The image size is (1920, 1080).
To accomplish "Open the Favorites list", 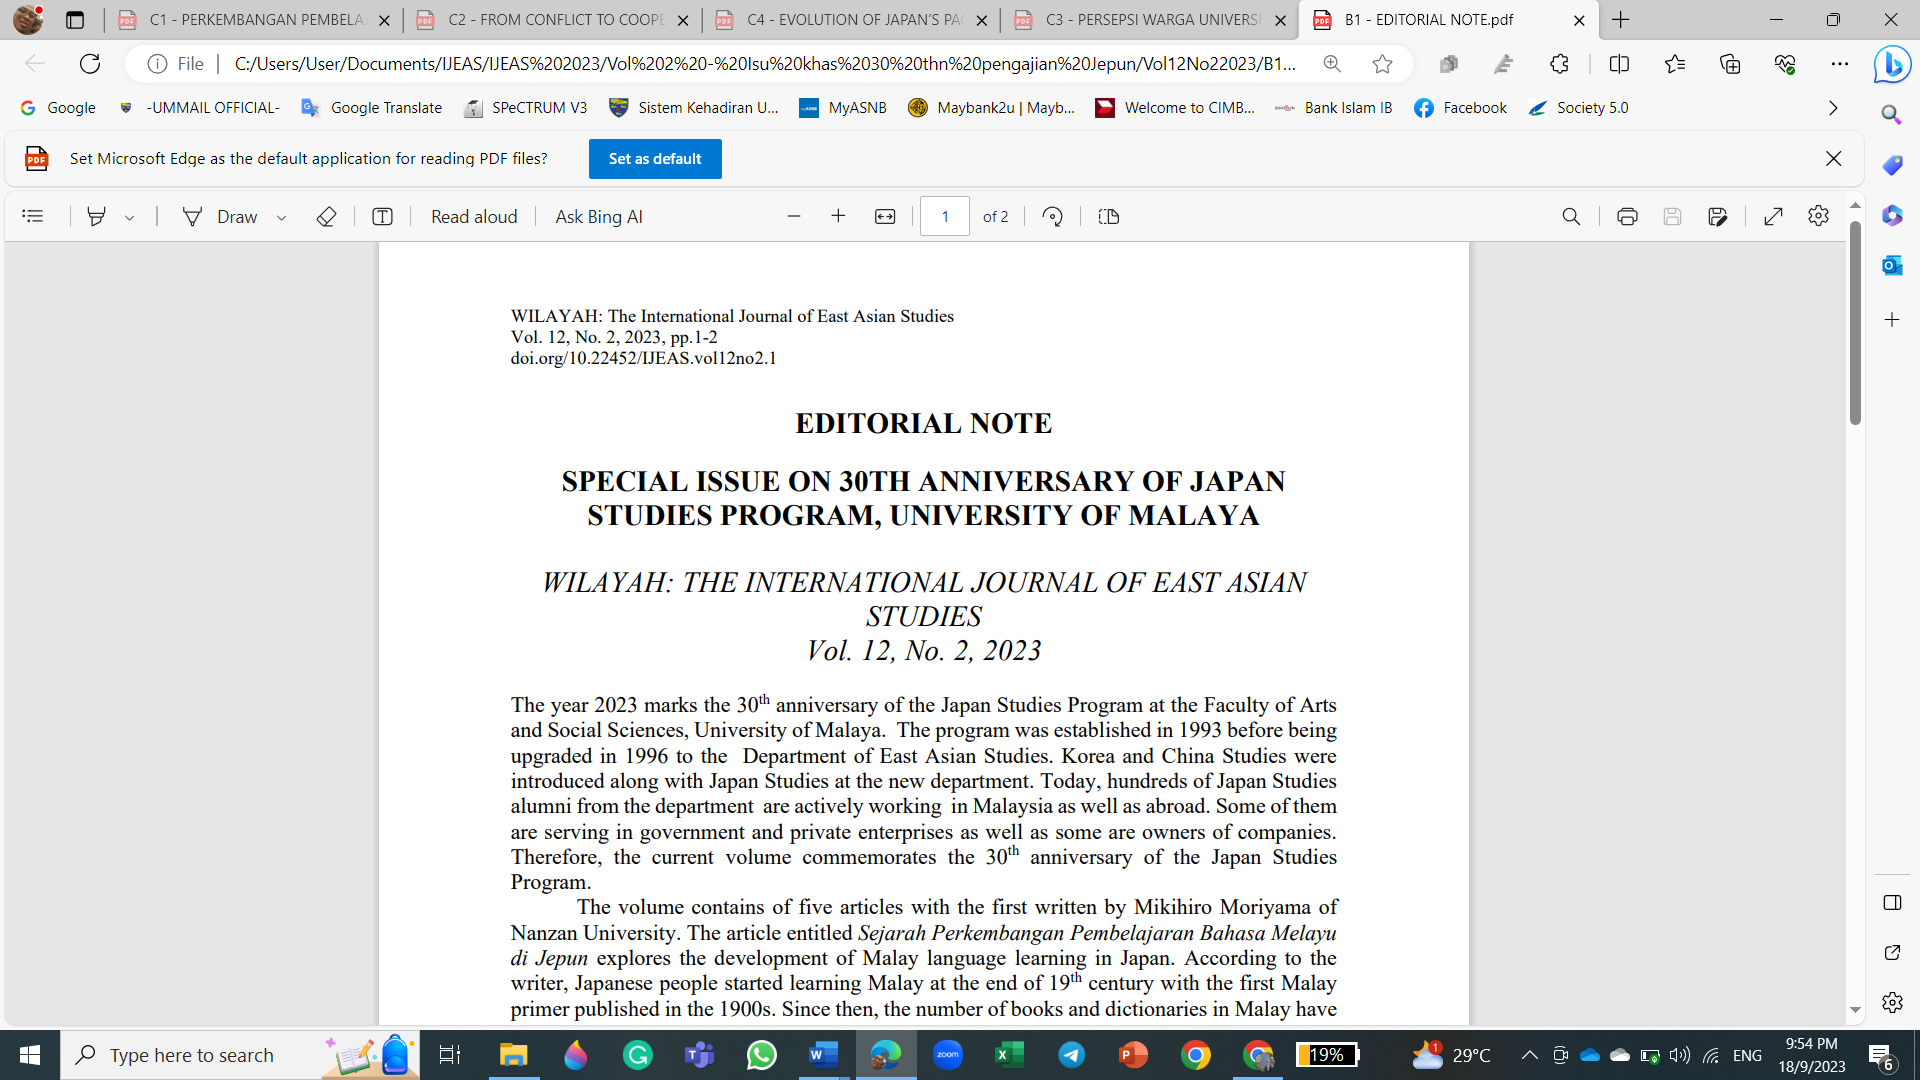I will point(1675,64).
